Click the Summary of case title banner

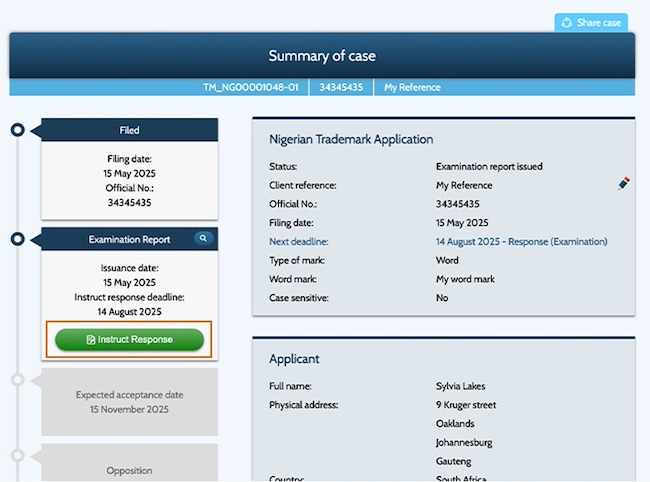click(x=321, y=56)
